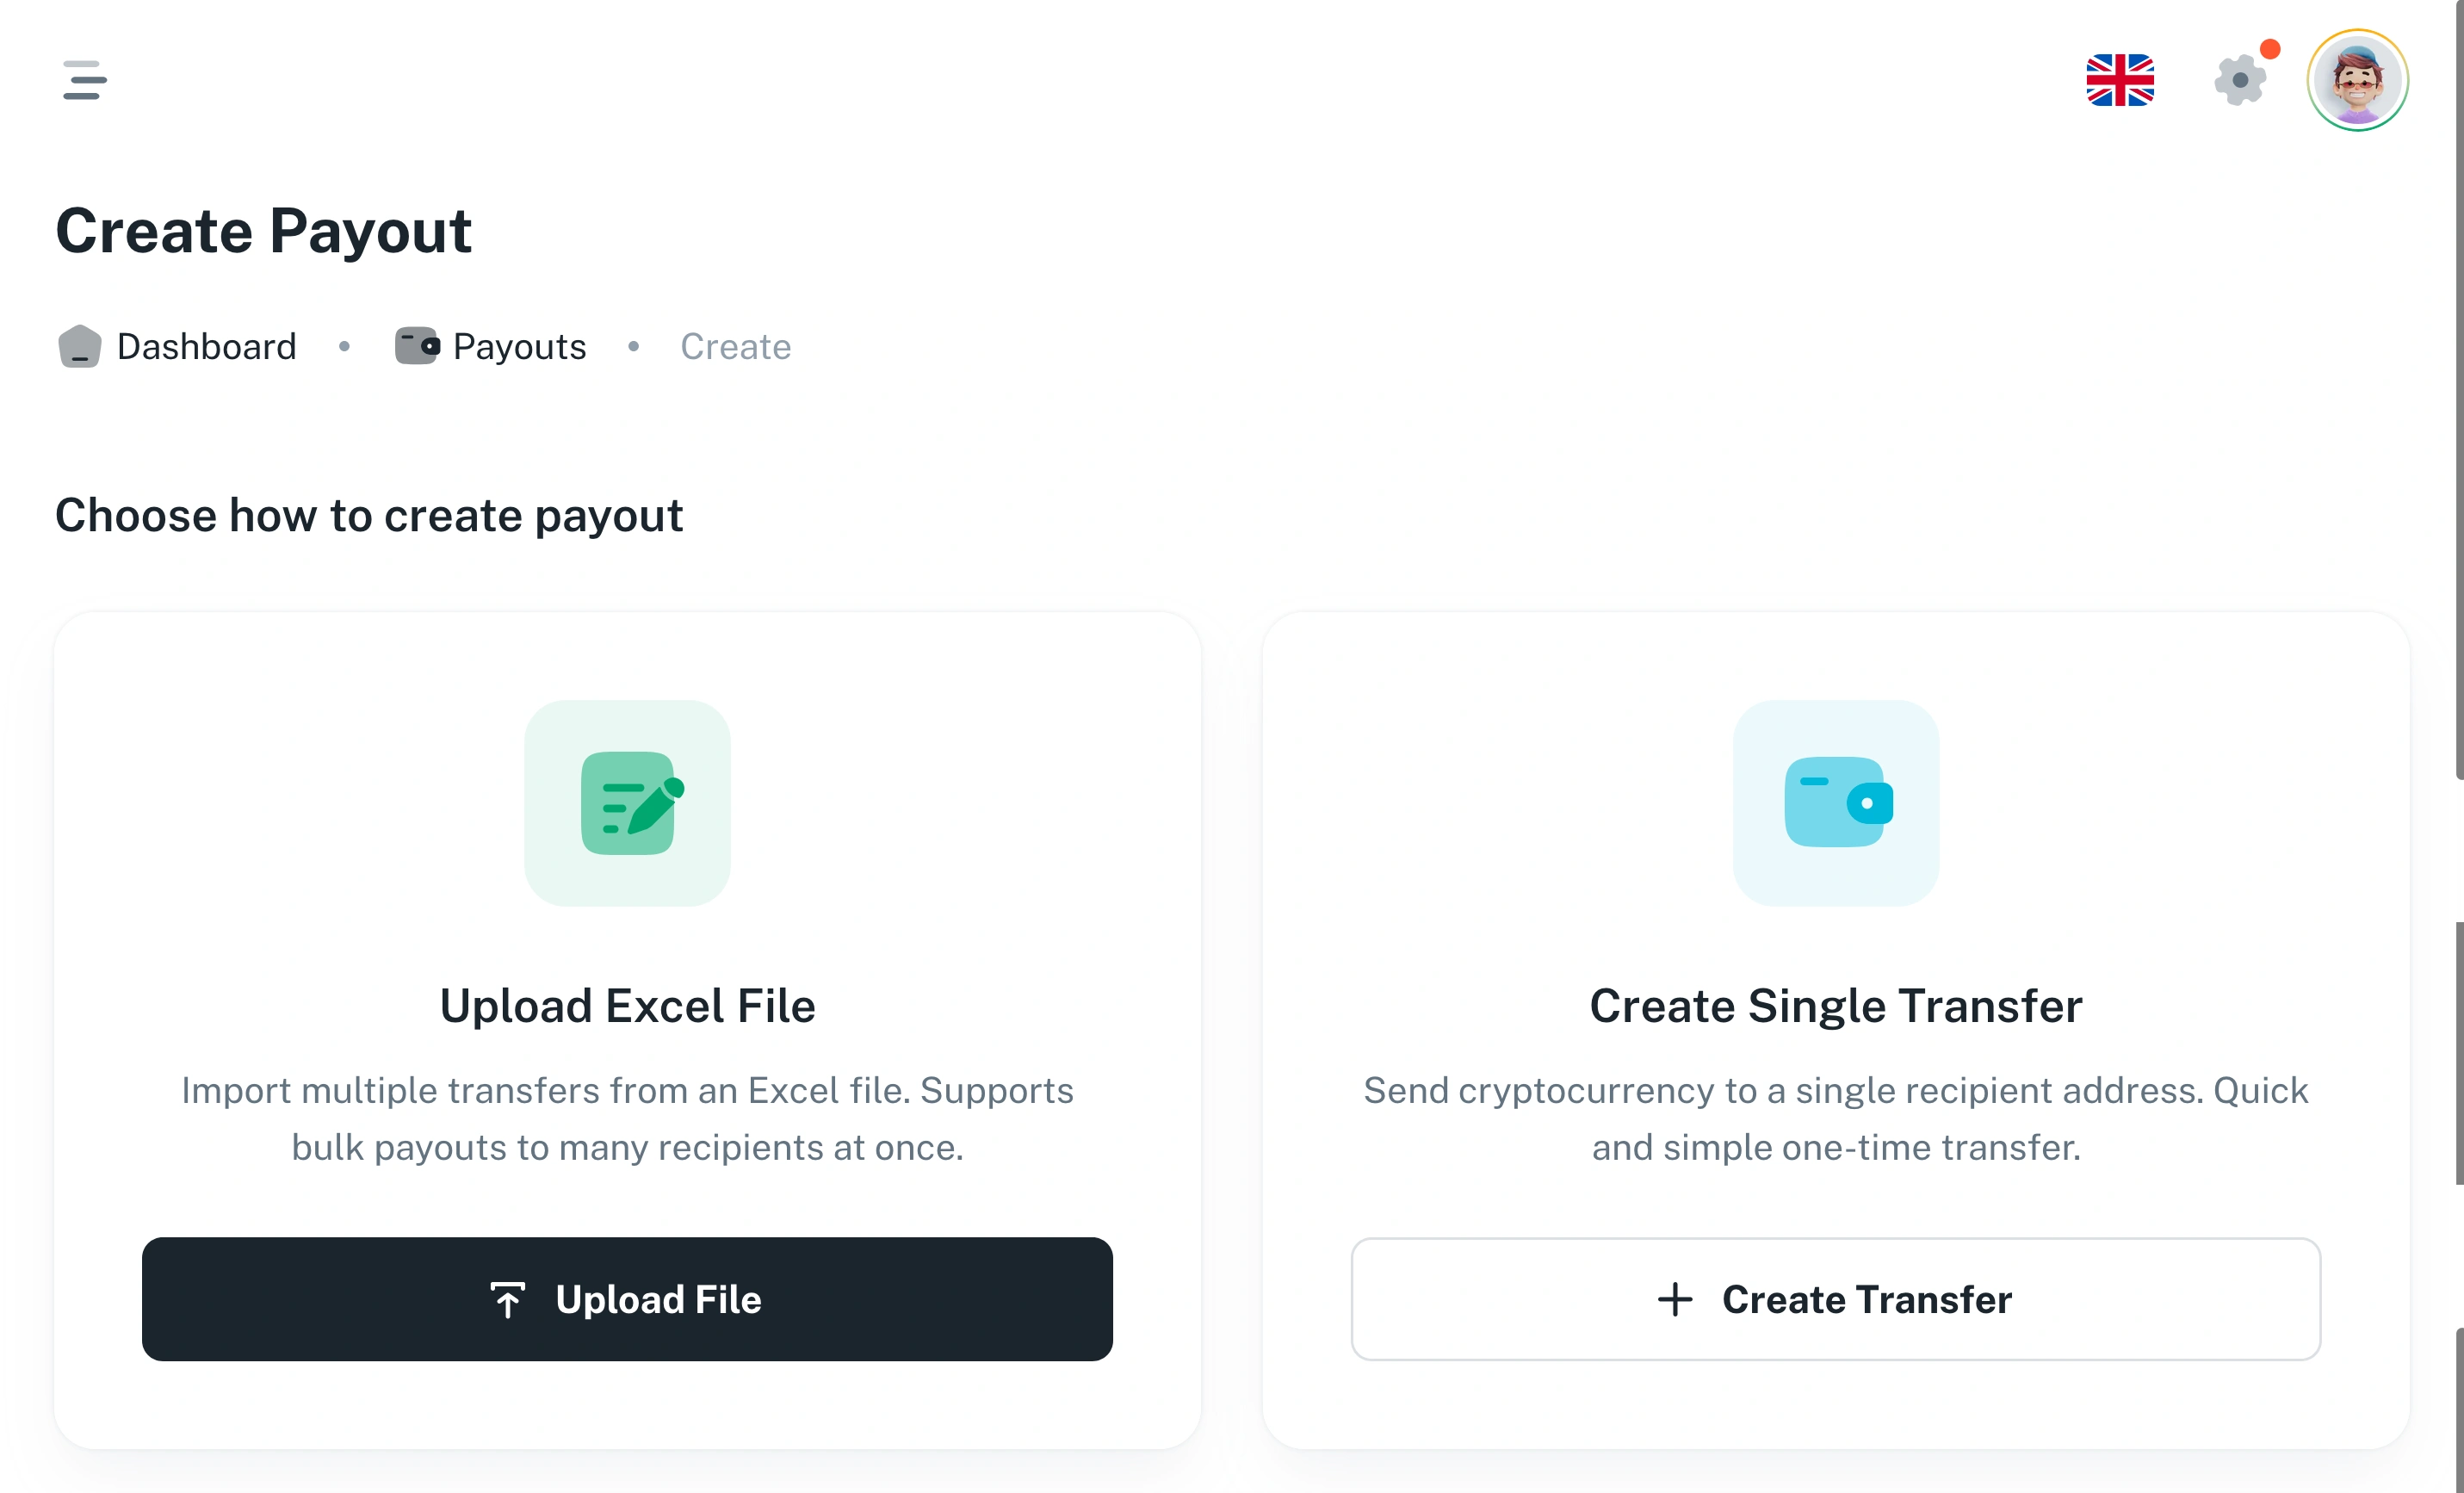Open settings via the gear icon

(2239, 81)
